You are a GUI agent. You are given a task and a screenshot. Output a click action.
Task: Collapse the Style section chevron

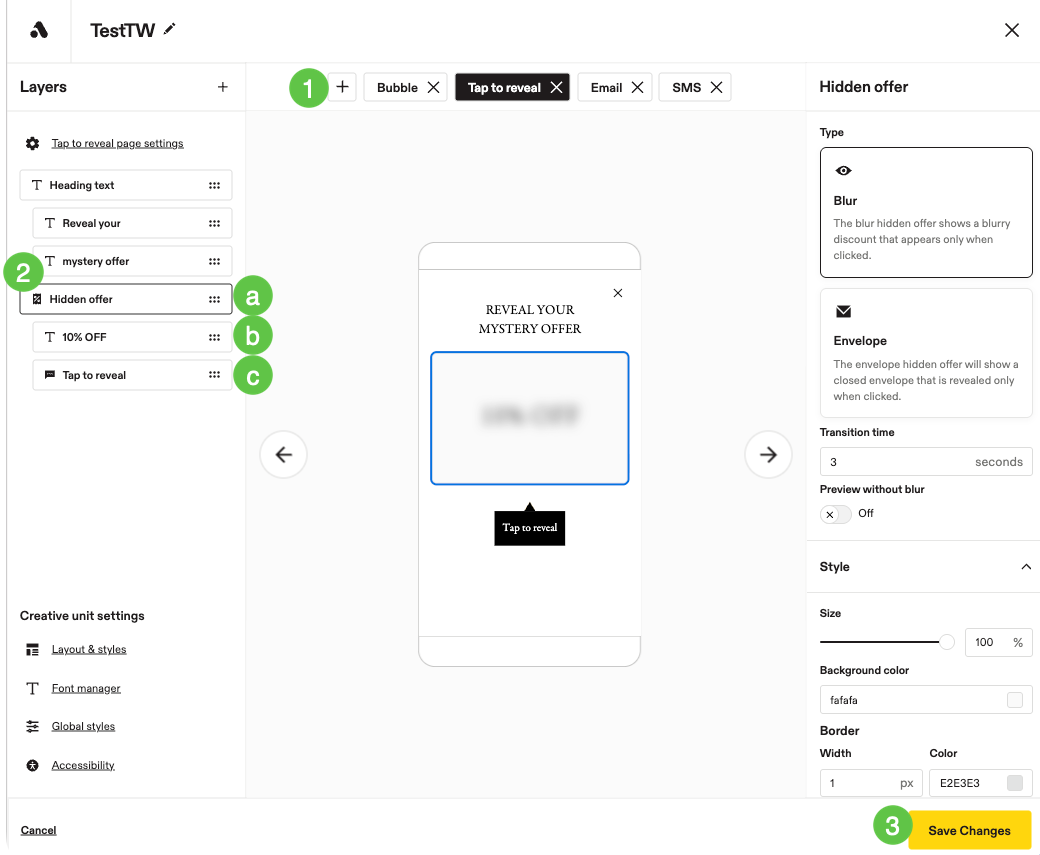point(1026,566)
